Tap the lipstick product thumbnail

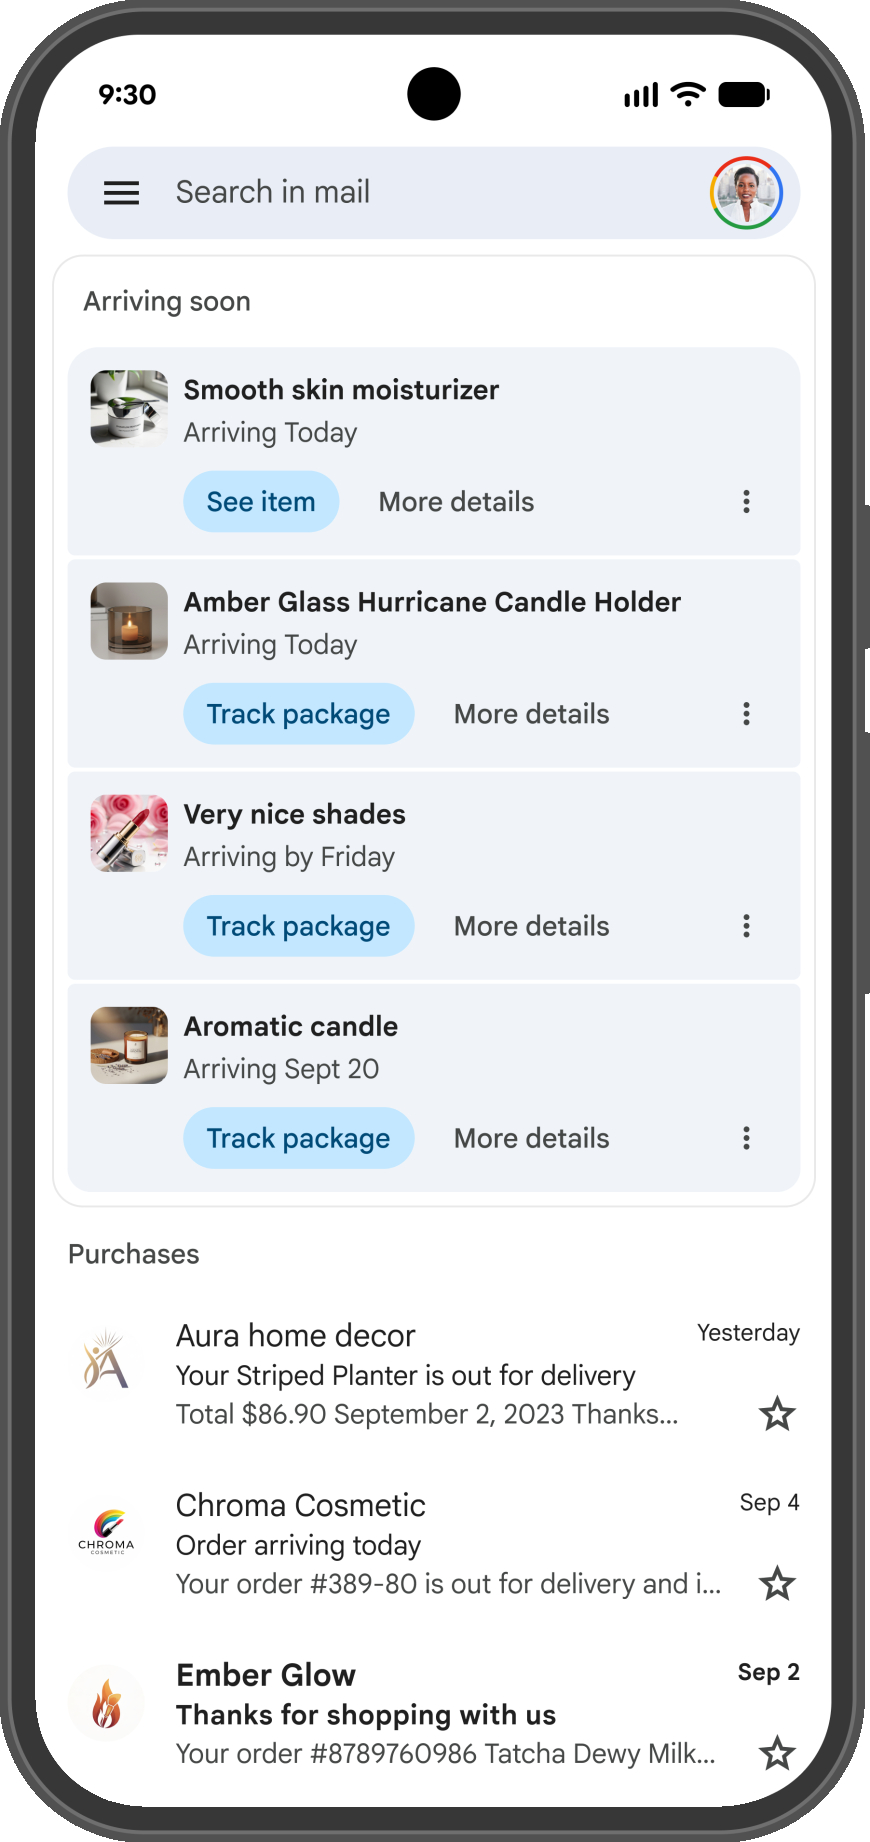click(129, 833)
